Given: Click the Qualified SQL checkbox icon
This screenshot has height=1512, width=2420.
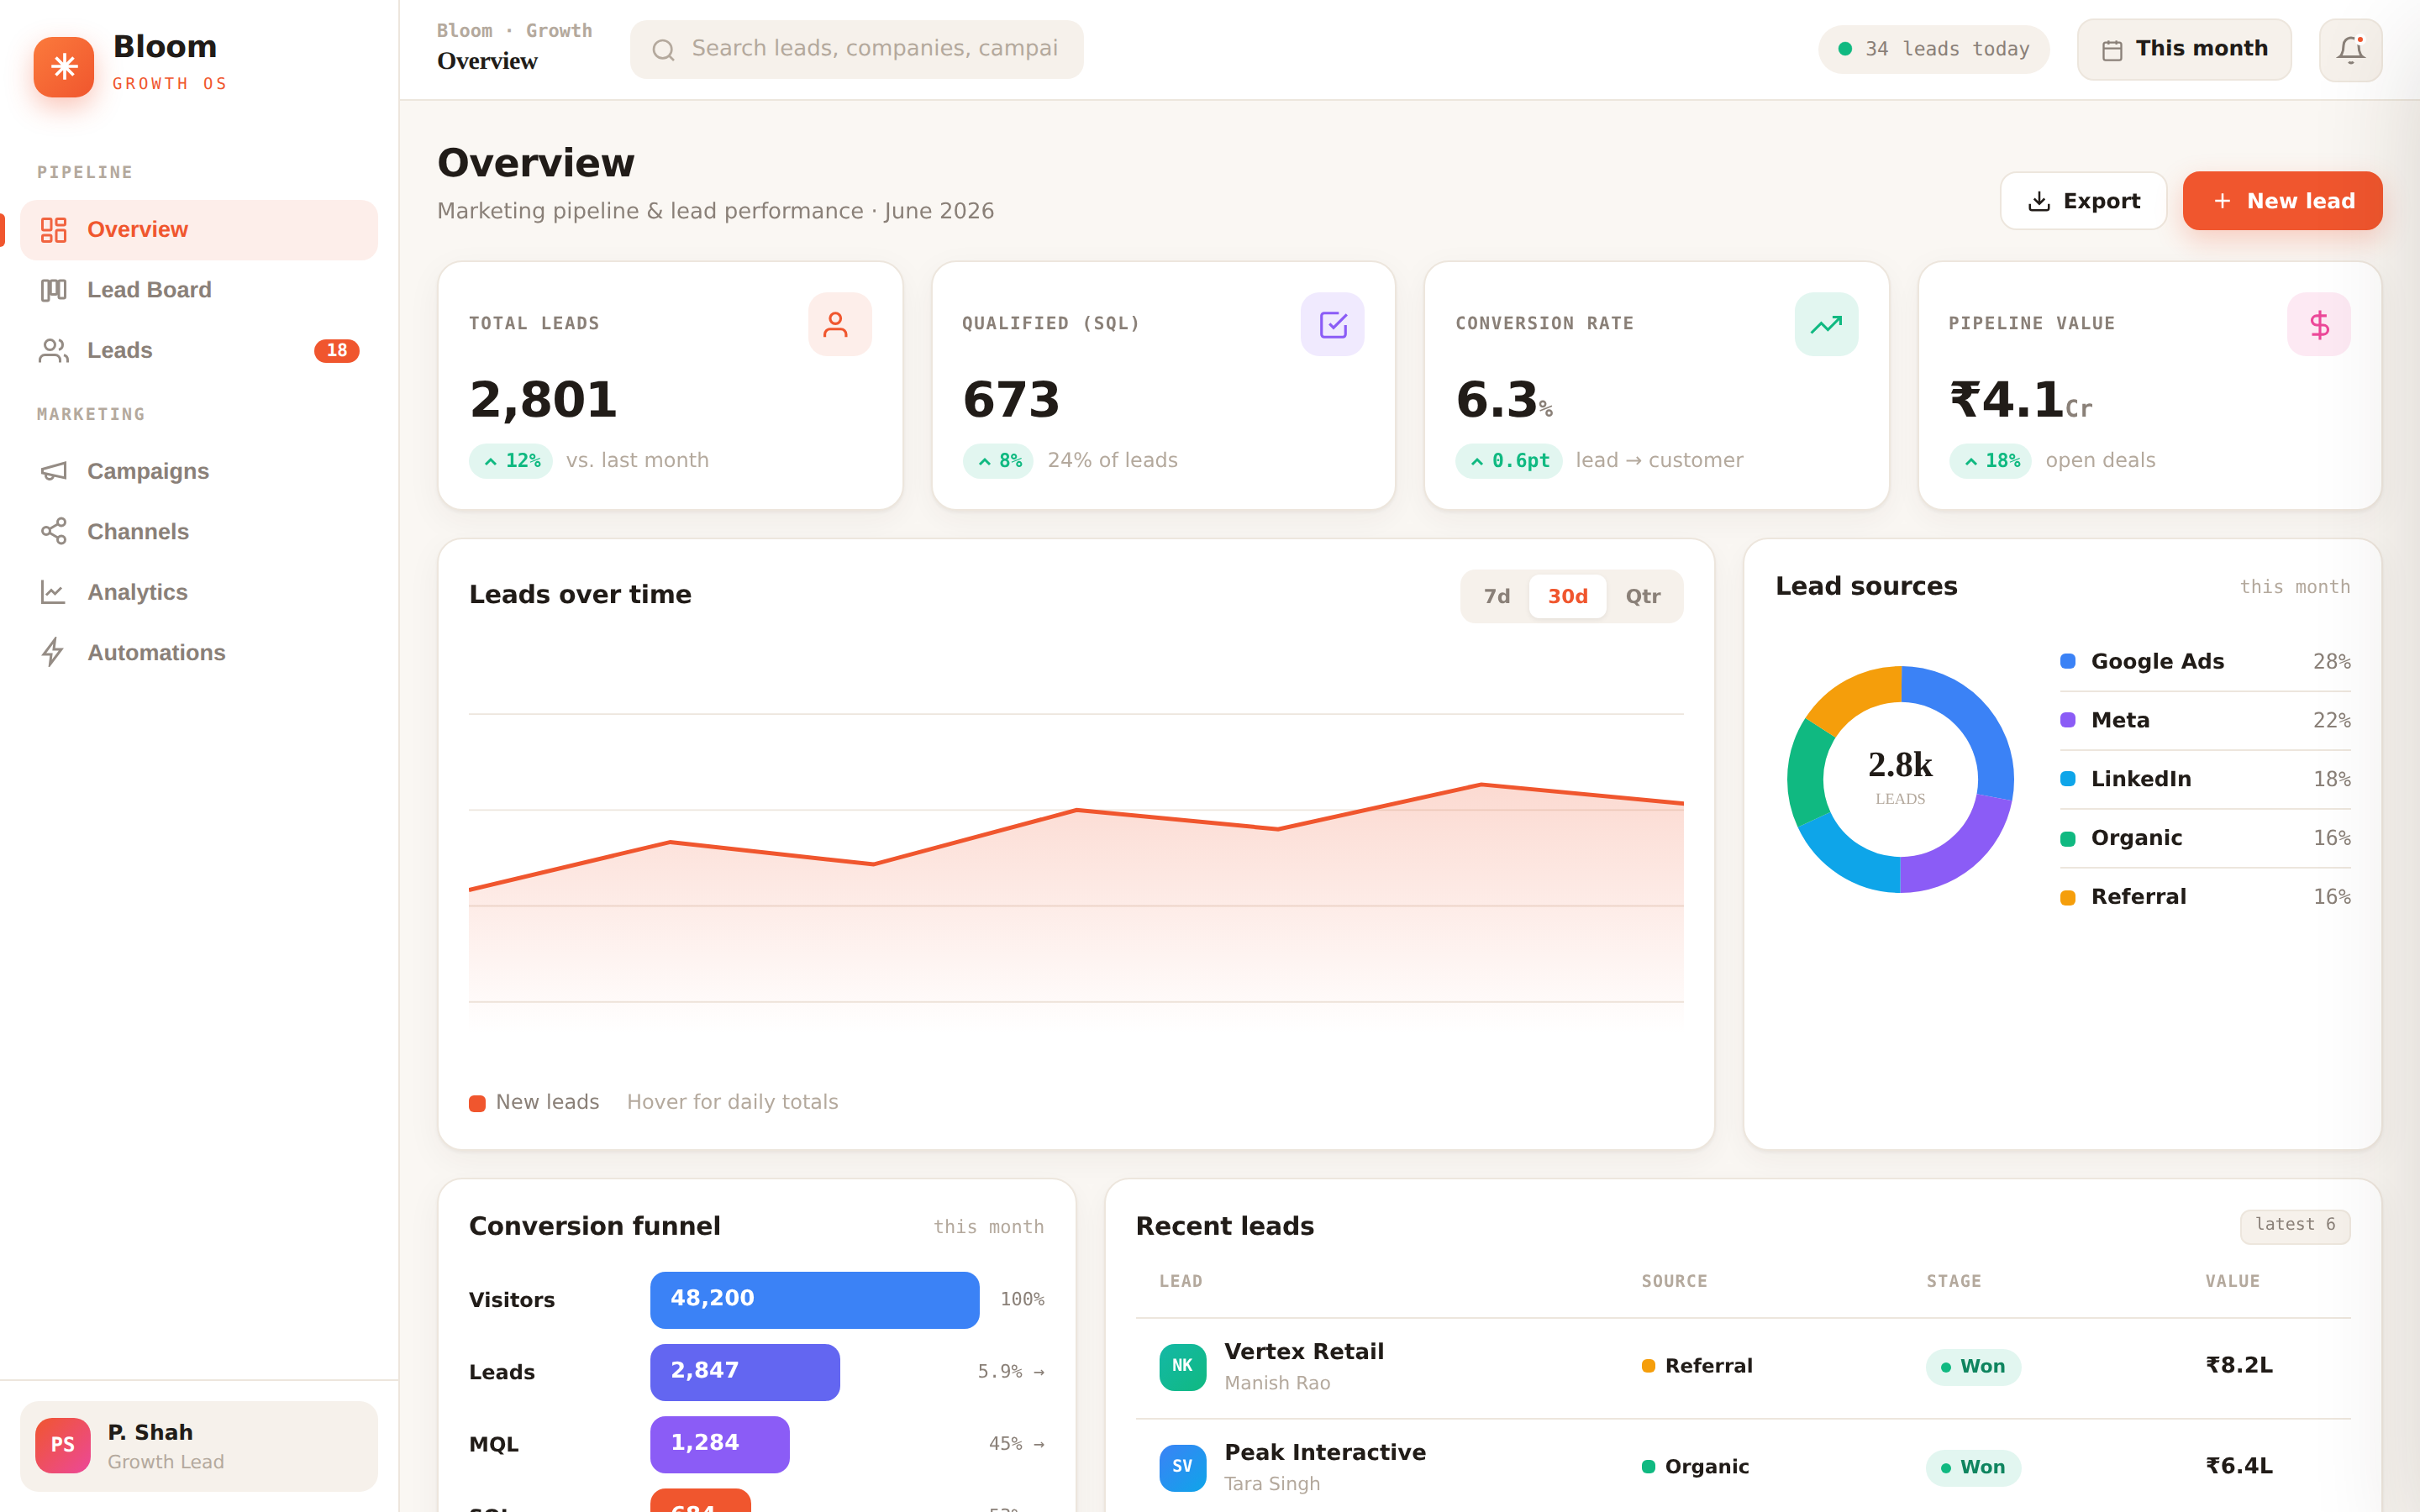Looking at the screenshot, I should [x=1332, y=324].
